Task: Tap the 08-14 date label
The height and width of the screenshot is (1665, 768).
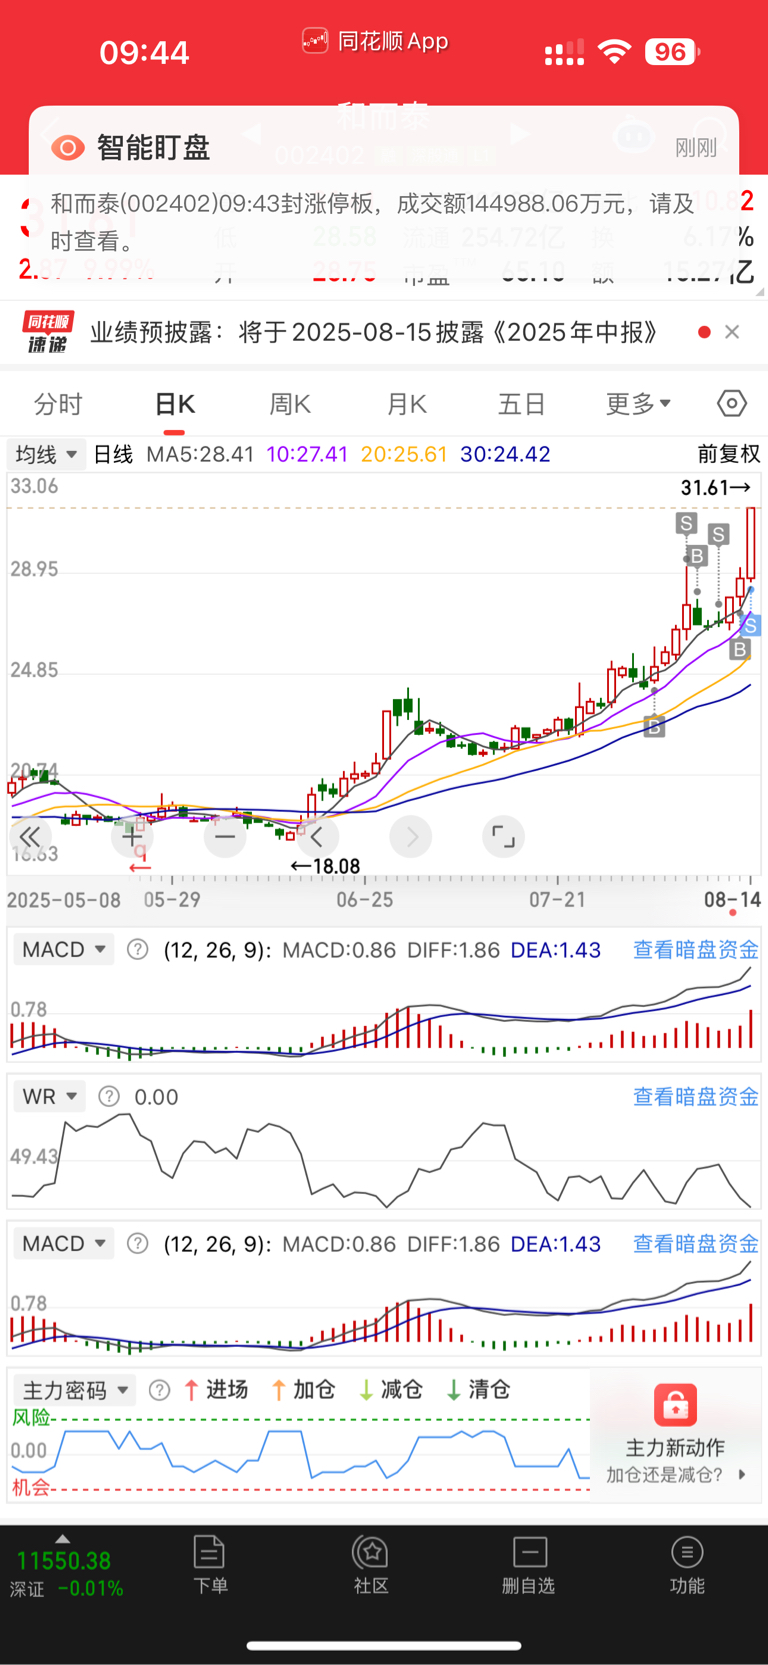Action: 732,899
